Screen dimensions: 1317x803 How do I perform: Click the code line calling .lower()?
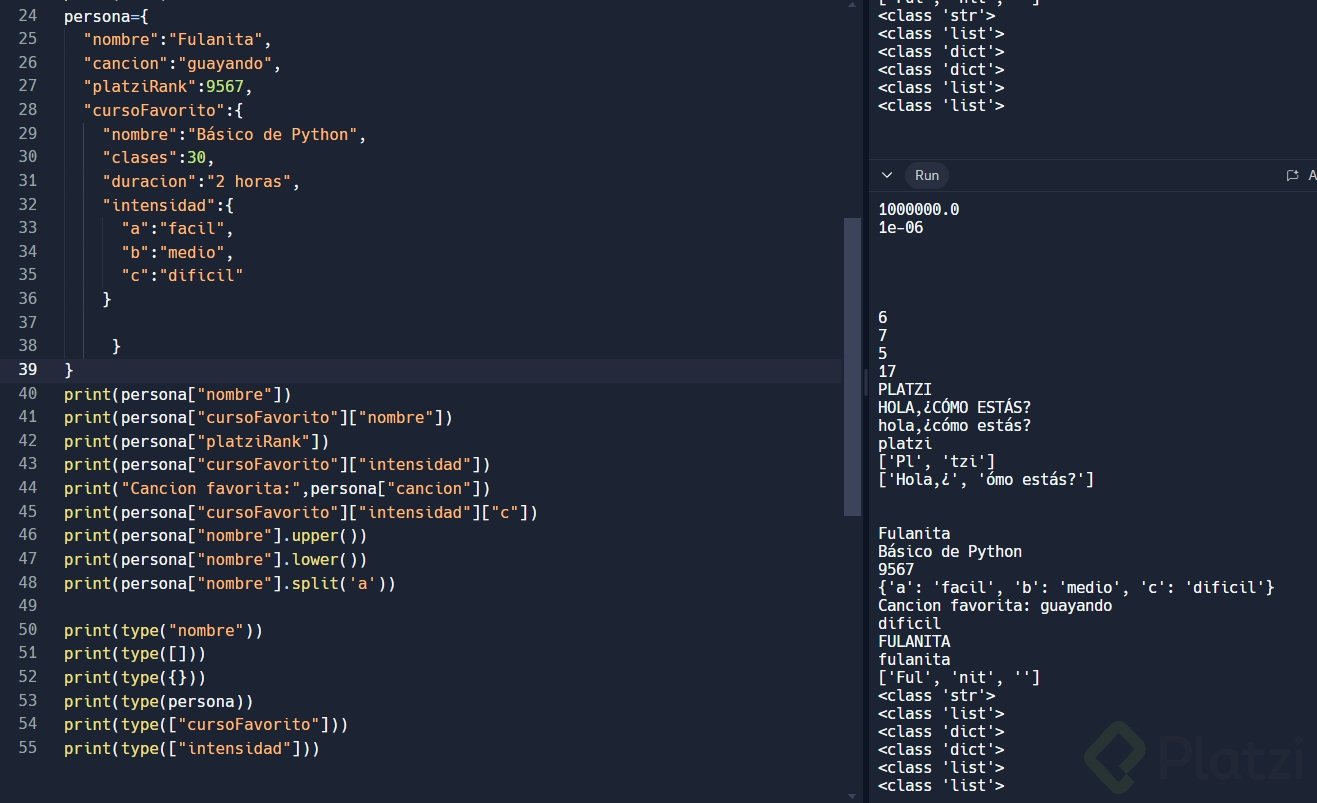pyautogui.click(x=215, y=559)
